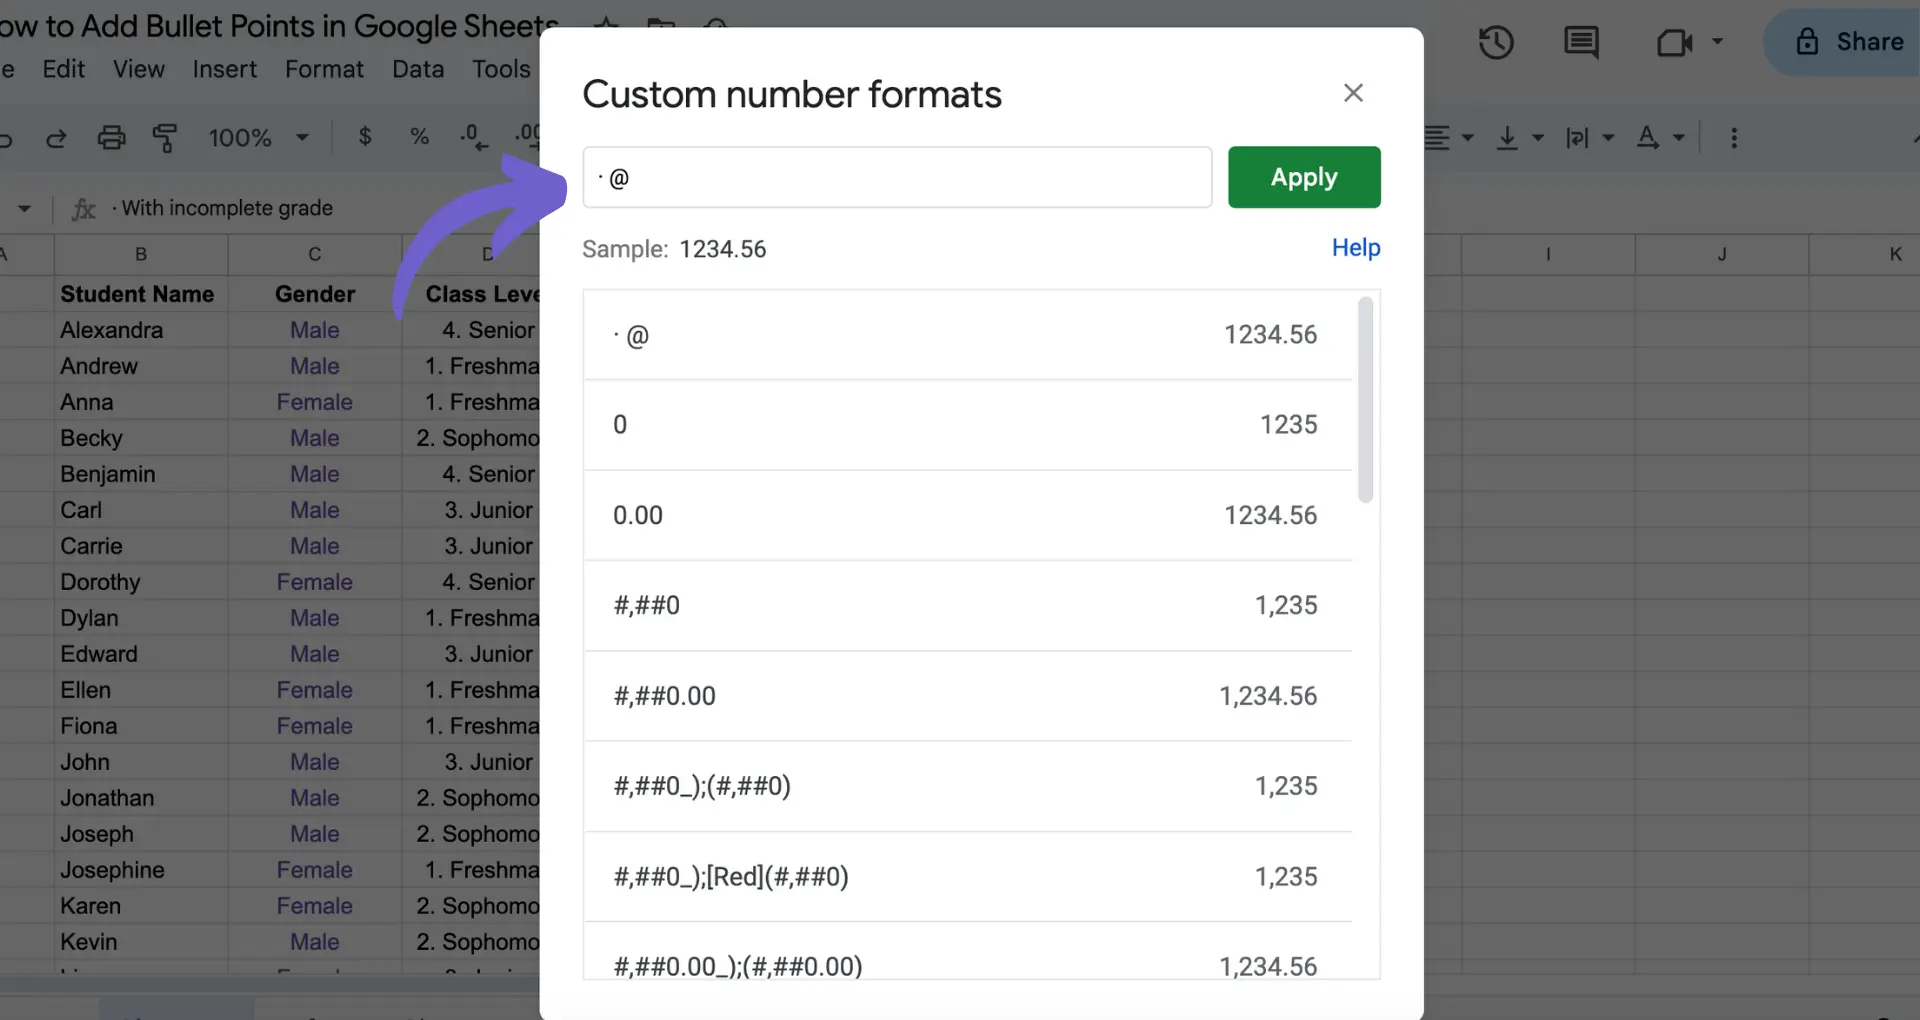The image size is (1920, 1020).
Task: Select Anna's Female gender cell
Action: 315,402
